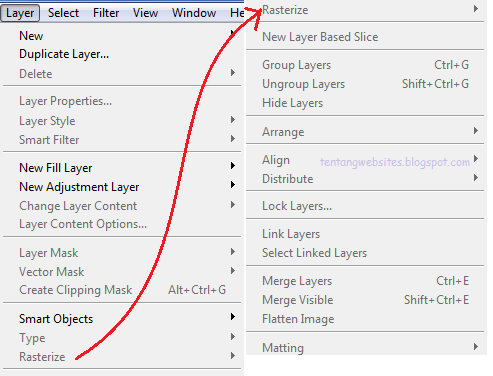Open the Distribute submenu
Viewport: 493px width, 376px height.
(x=365, y=179)
